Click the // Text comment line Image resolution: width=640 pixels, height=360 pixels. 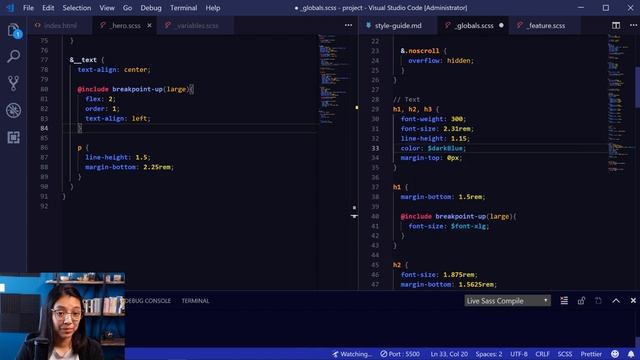click(x=406, y=100)
